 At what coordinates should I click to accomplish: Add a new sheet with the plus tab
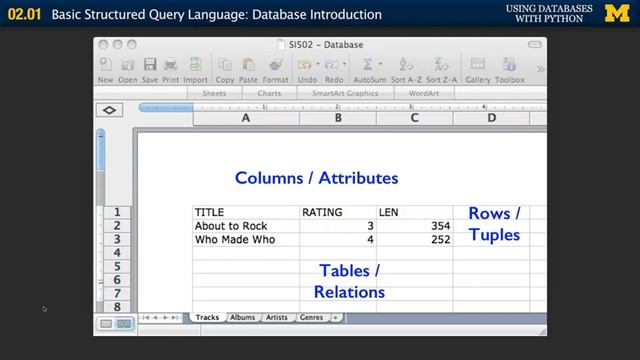coord(336,318)
